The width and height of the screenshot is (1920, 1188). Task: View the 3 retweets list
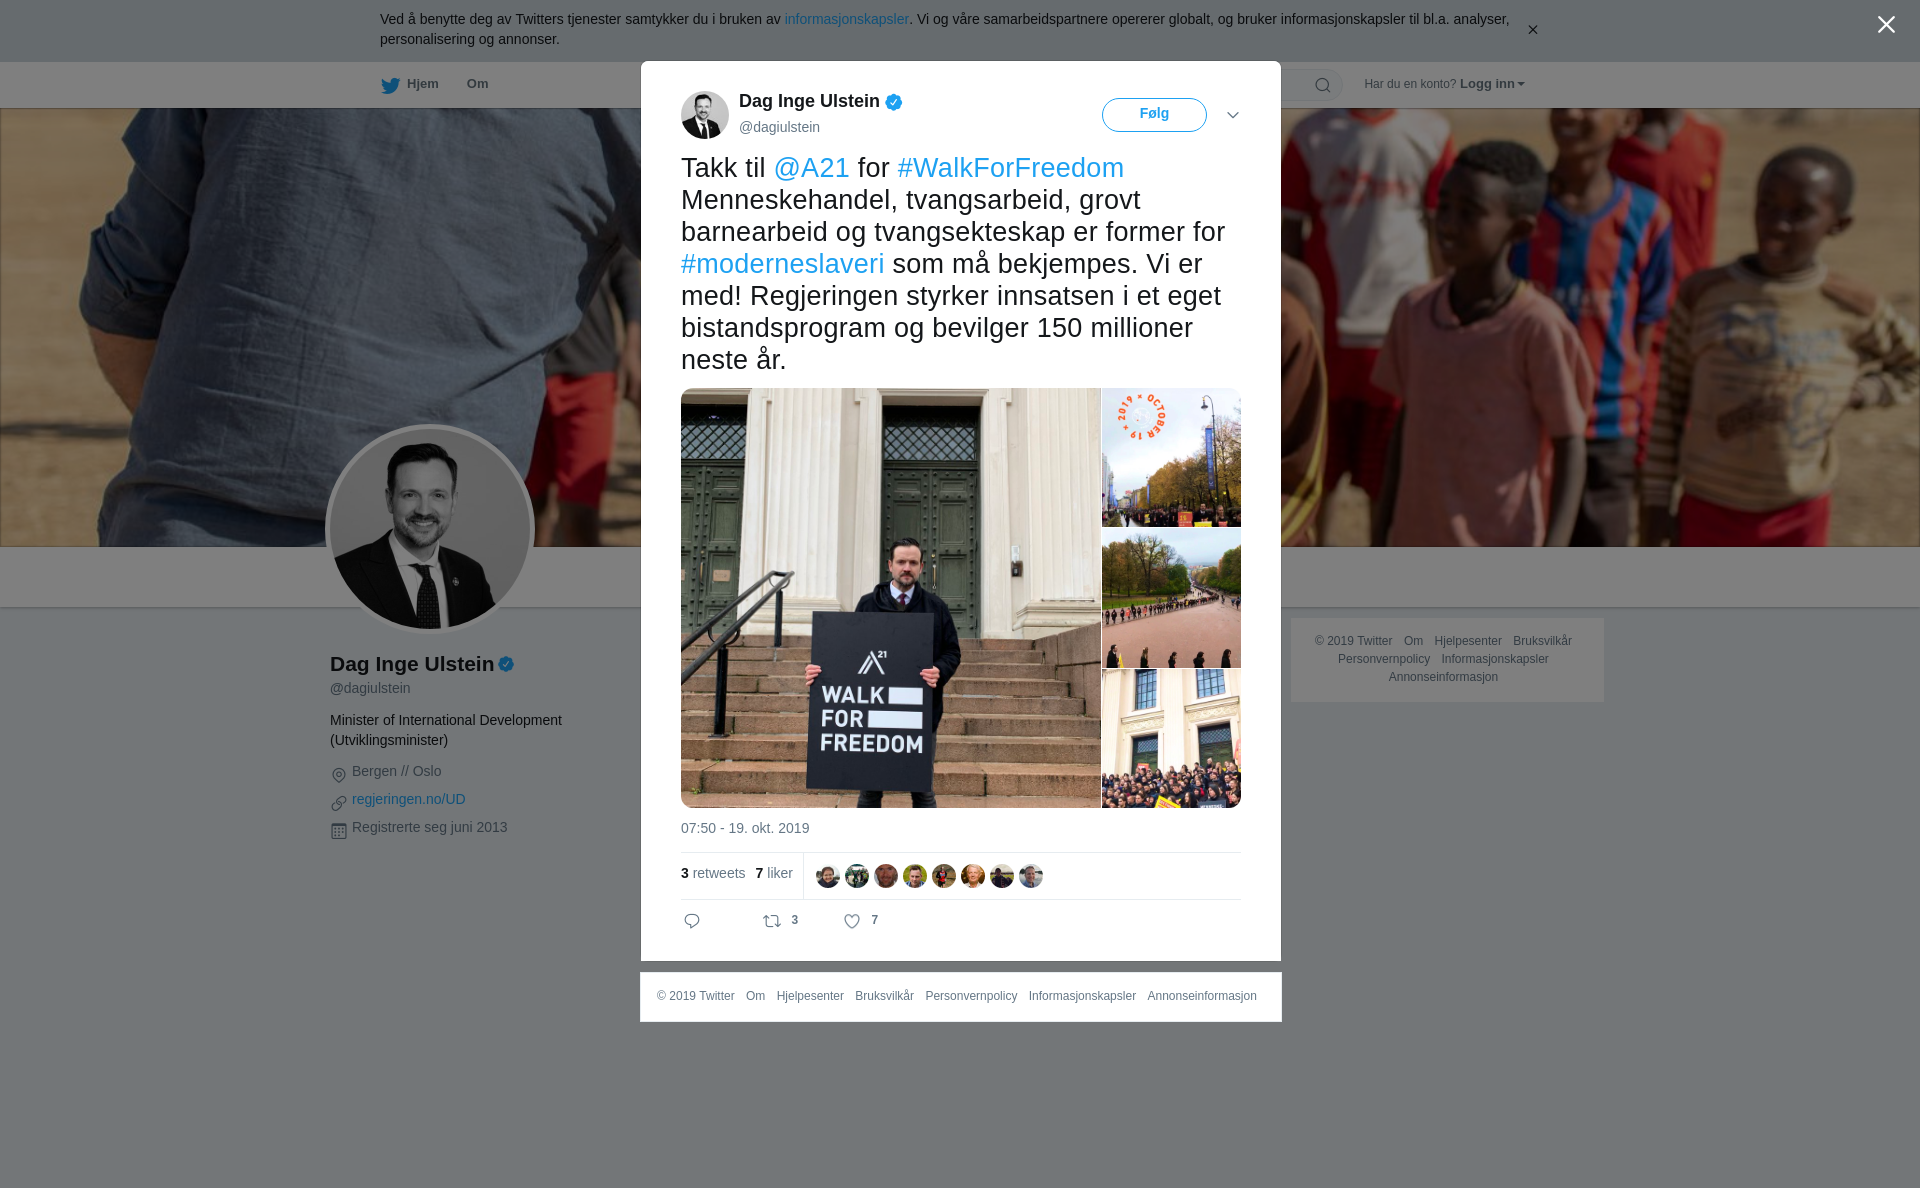[713, 873]
